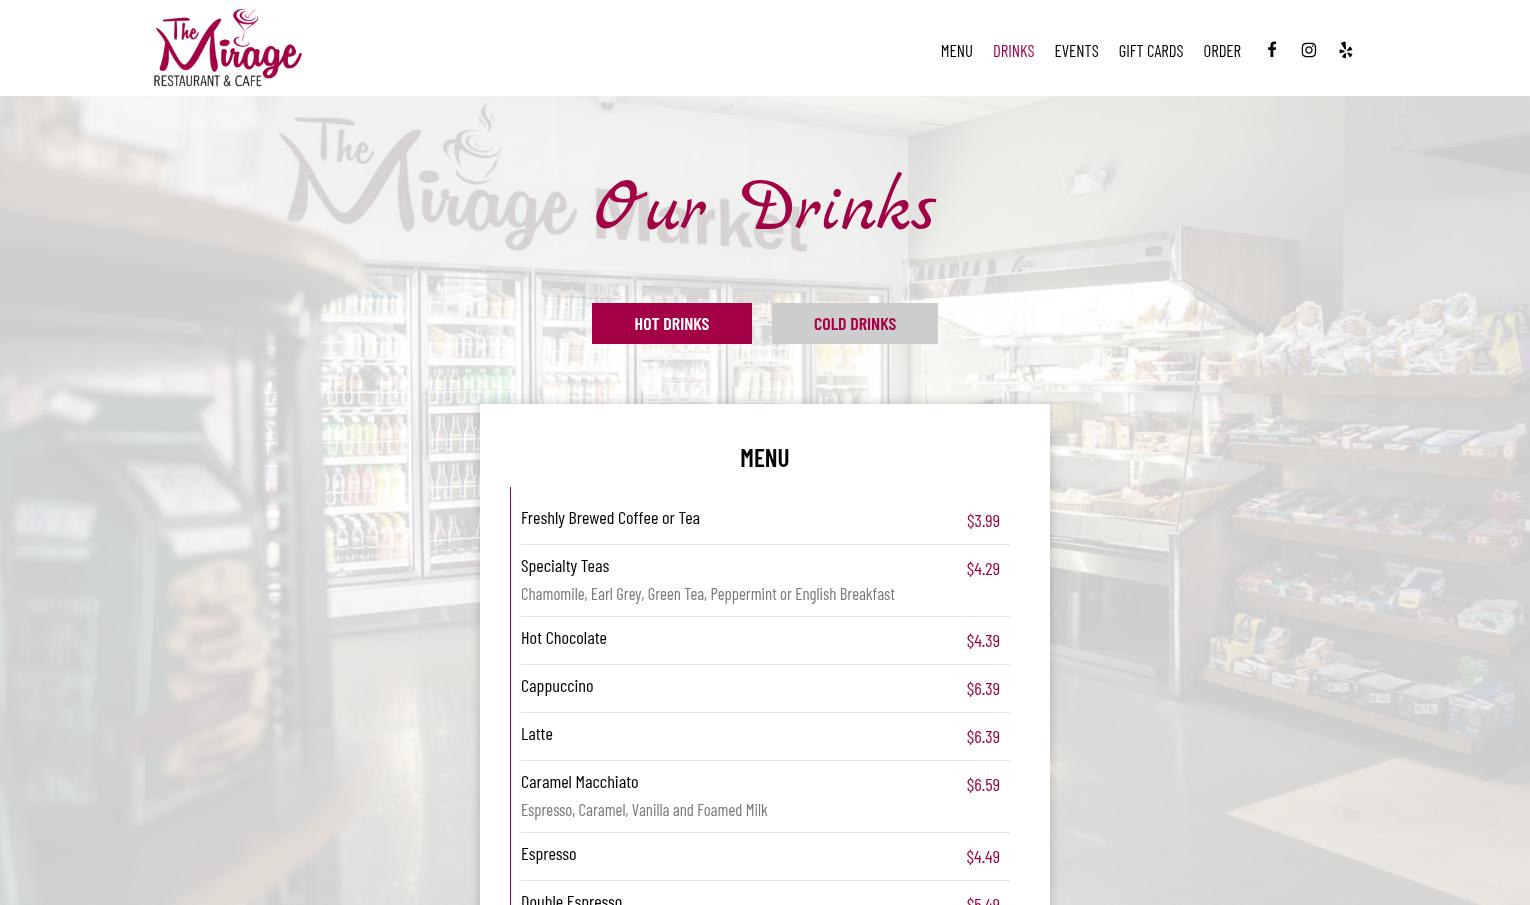Click The Mirage Restaurant & Cafe logo
This screenshot has width=1530, height=905.
click(x=227, y=48)
